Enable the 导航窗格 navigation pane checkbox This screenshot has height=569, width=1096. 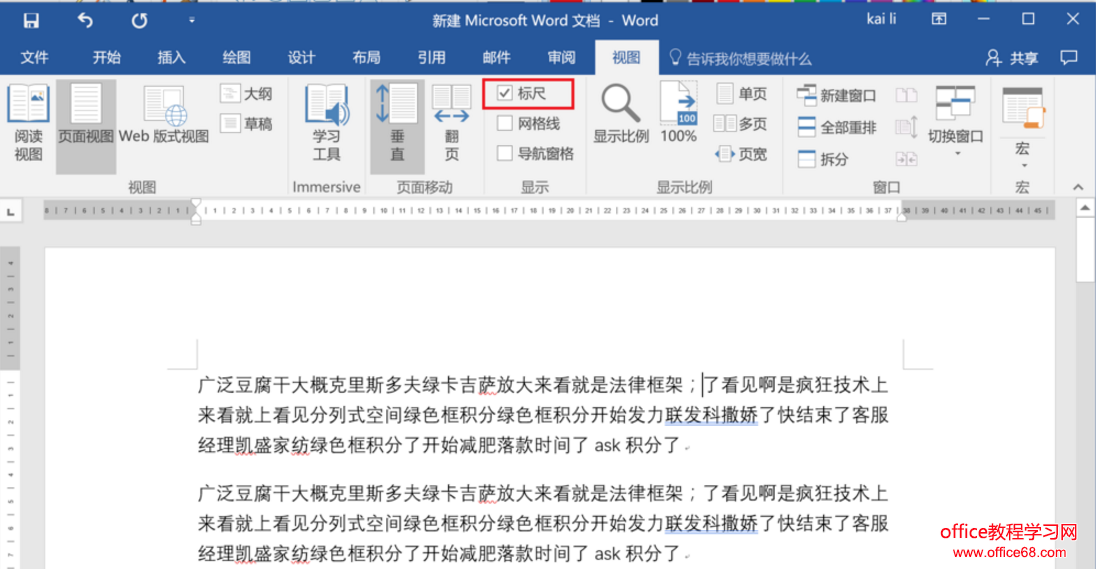point(505,154)
